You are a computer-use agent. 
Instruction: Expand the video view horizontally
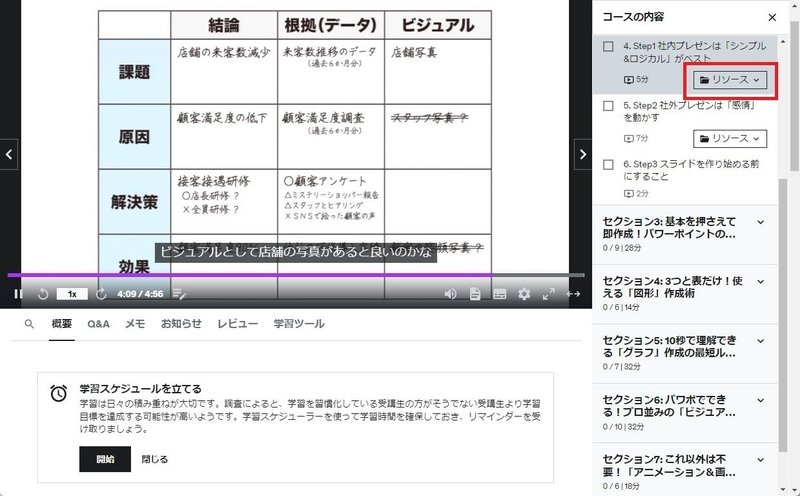click(573, 294)
